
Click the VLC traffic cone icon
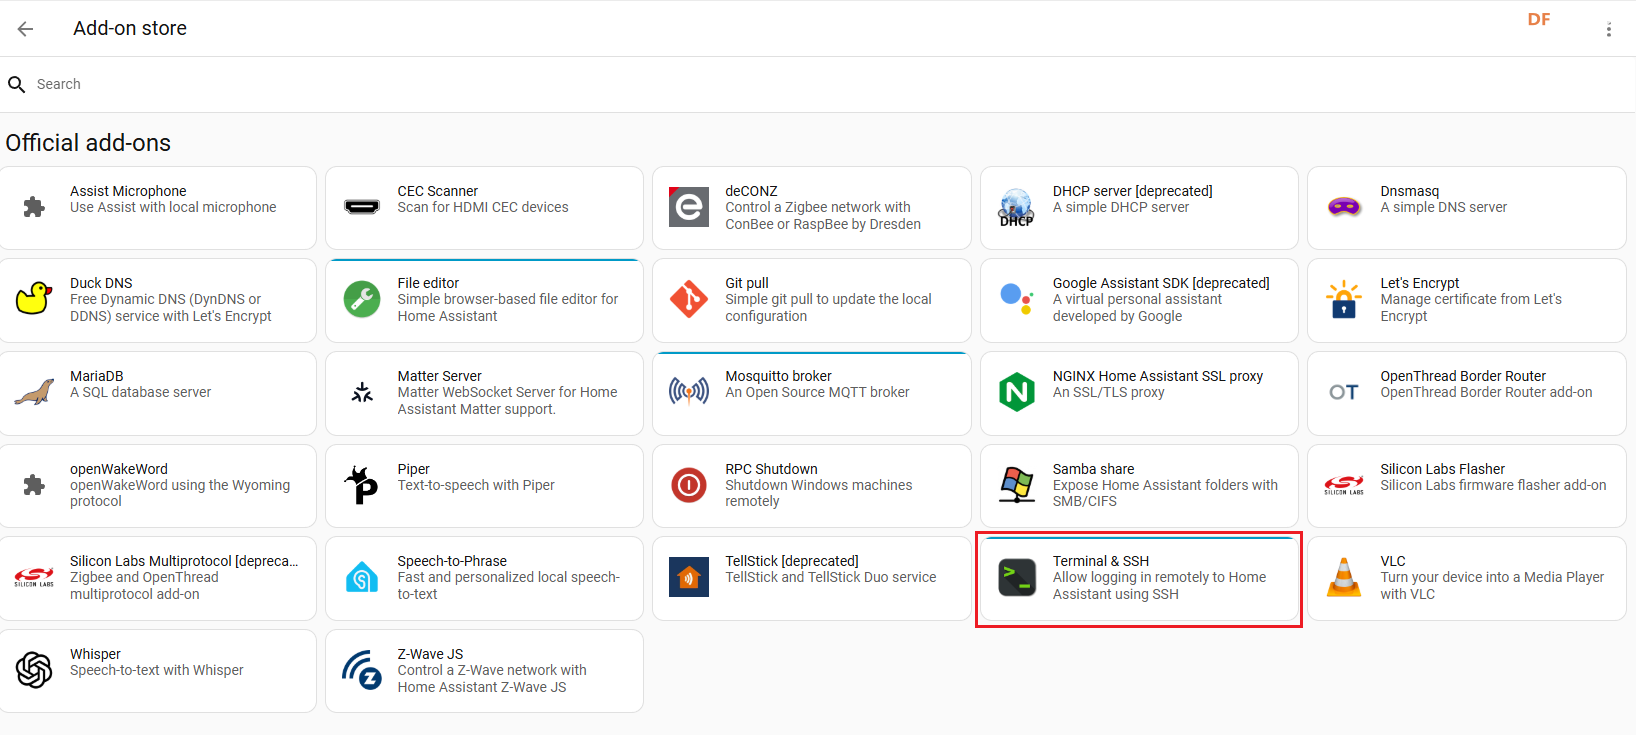[1344, 577]
